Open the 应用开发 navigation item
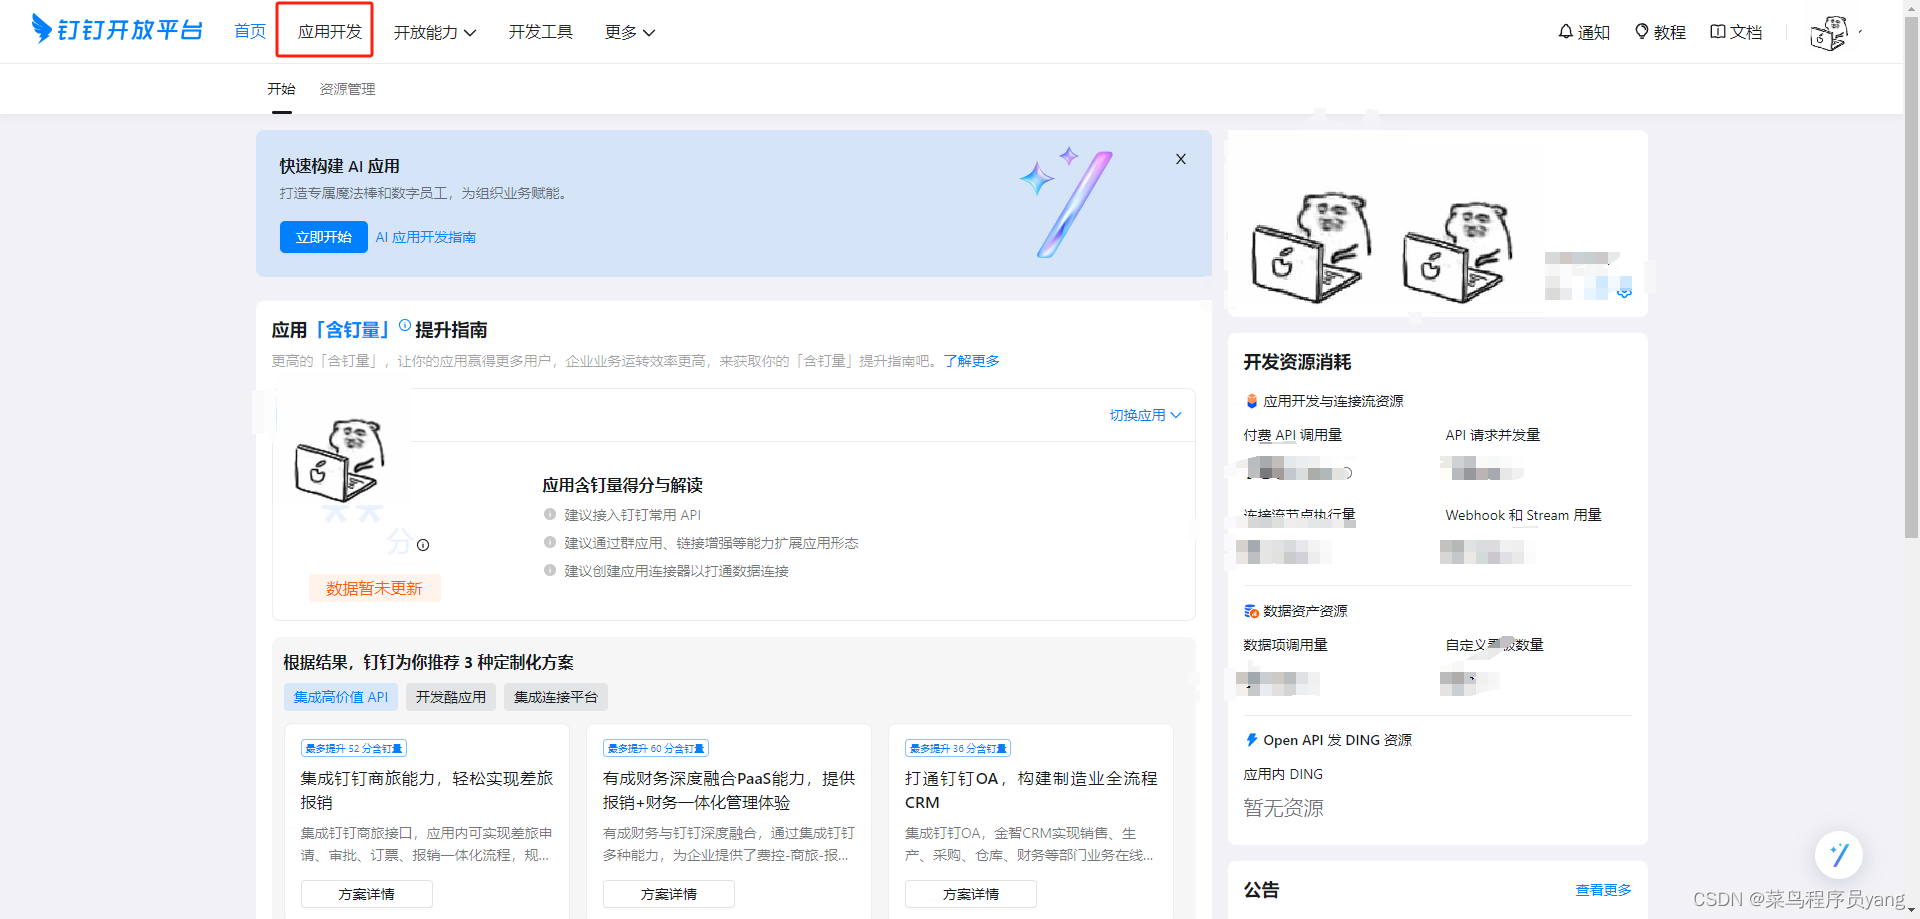 [x=329, y=32]
